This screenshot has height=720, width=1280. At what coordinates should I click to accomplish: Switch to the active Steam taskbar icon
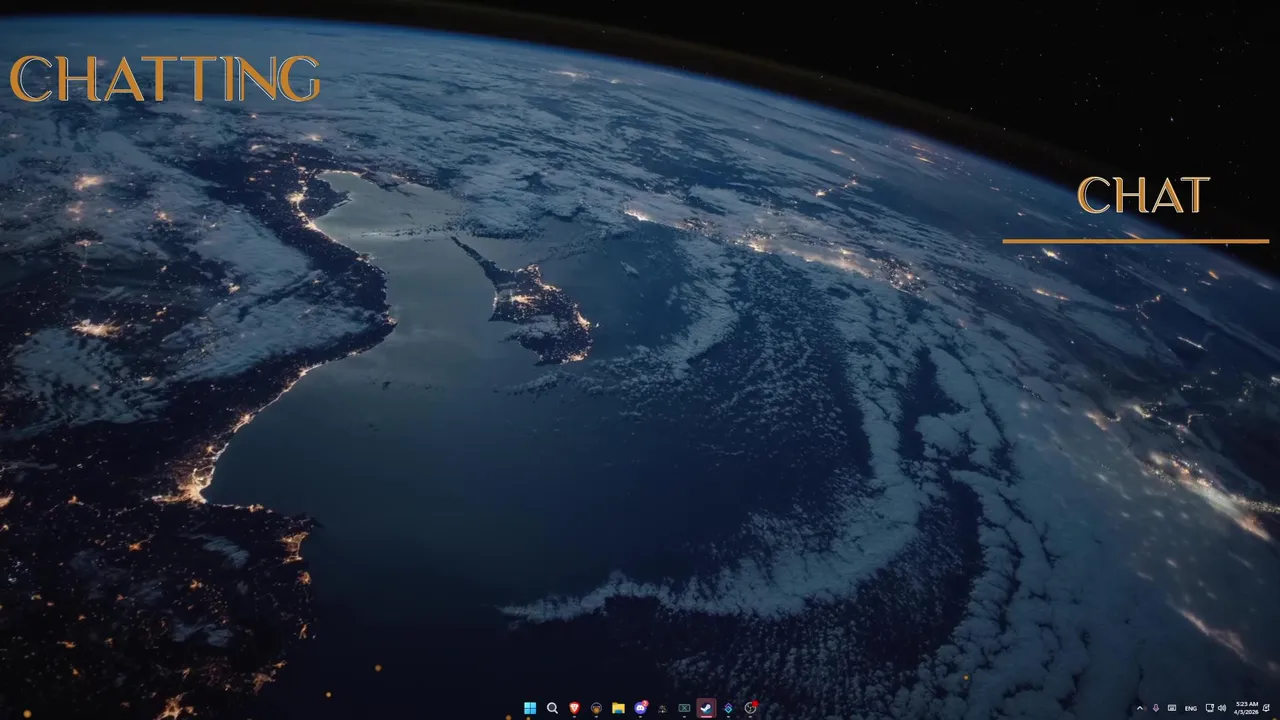(706, 708)
